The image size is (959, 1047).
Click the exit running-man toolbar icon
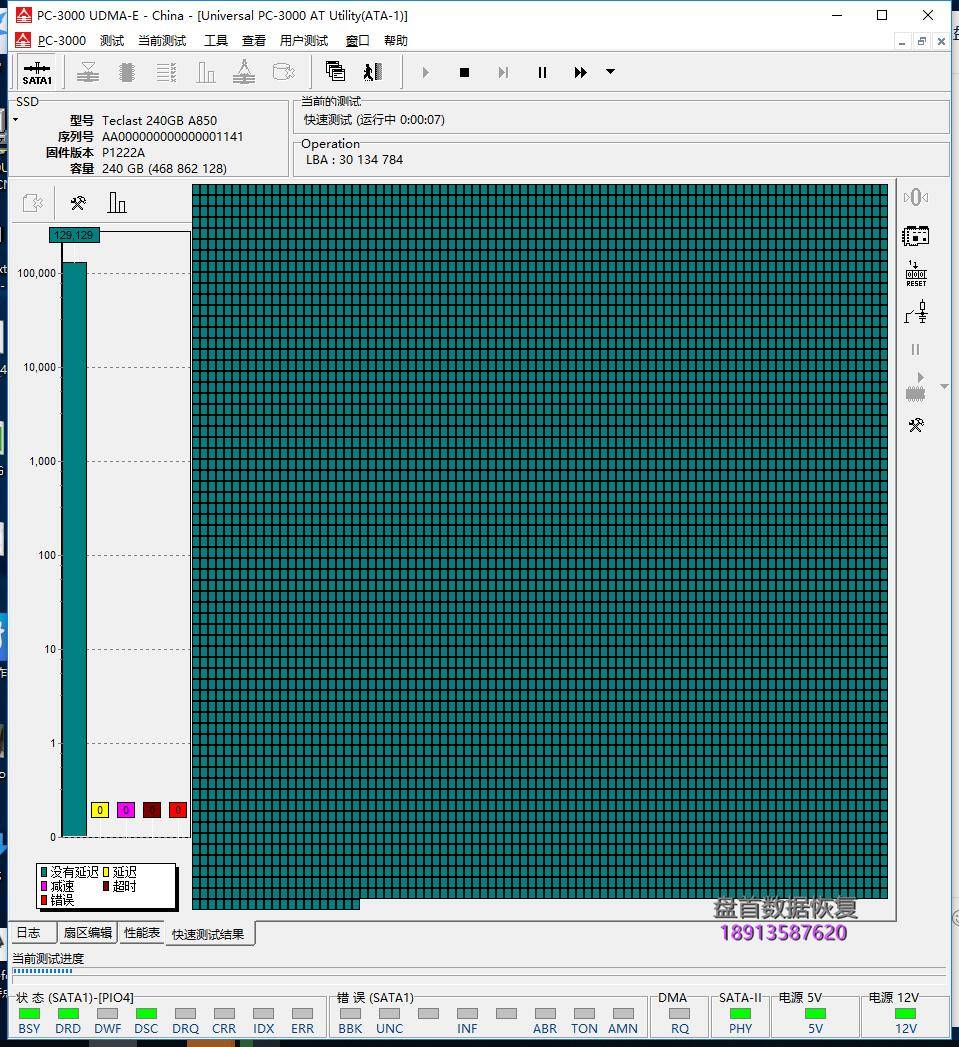pyautogui.click(x=373, y=71)
